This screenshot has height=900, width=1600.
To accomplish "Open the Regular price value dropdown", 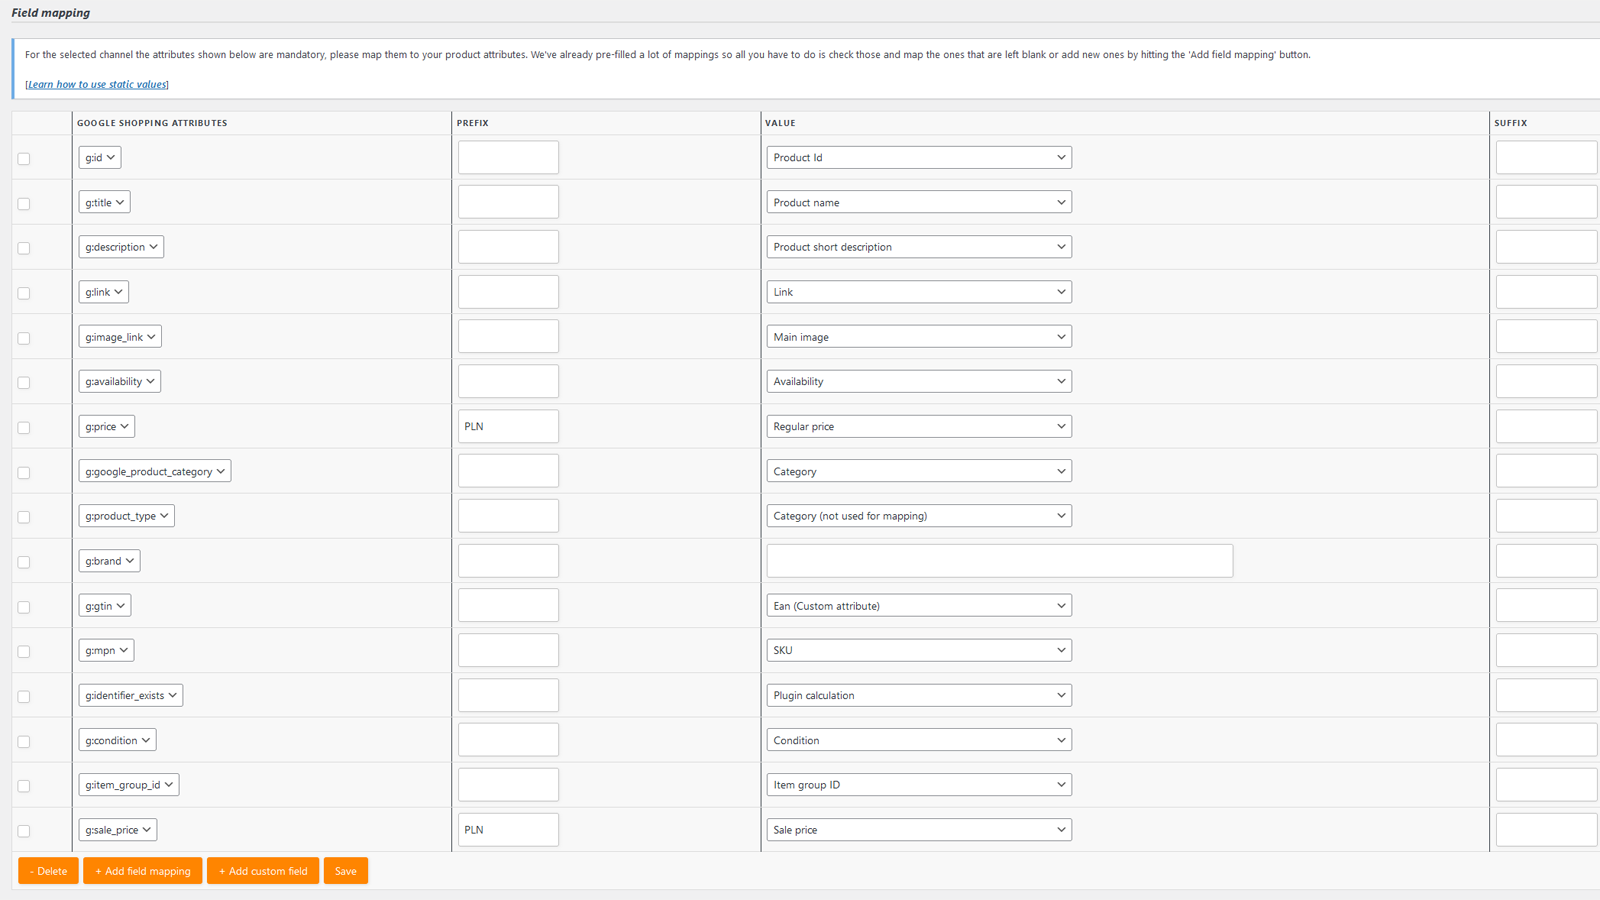I will point(919,426).
